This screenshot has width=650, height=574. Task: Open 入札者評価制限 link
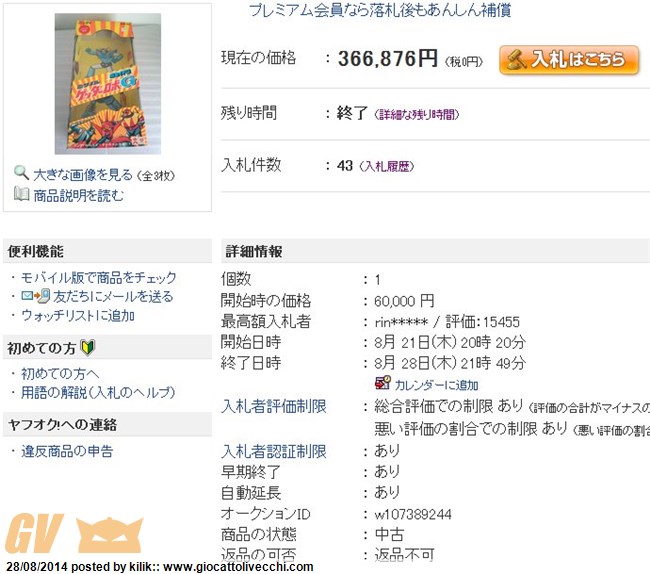coord(274,406)
